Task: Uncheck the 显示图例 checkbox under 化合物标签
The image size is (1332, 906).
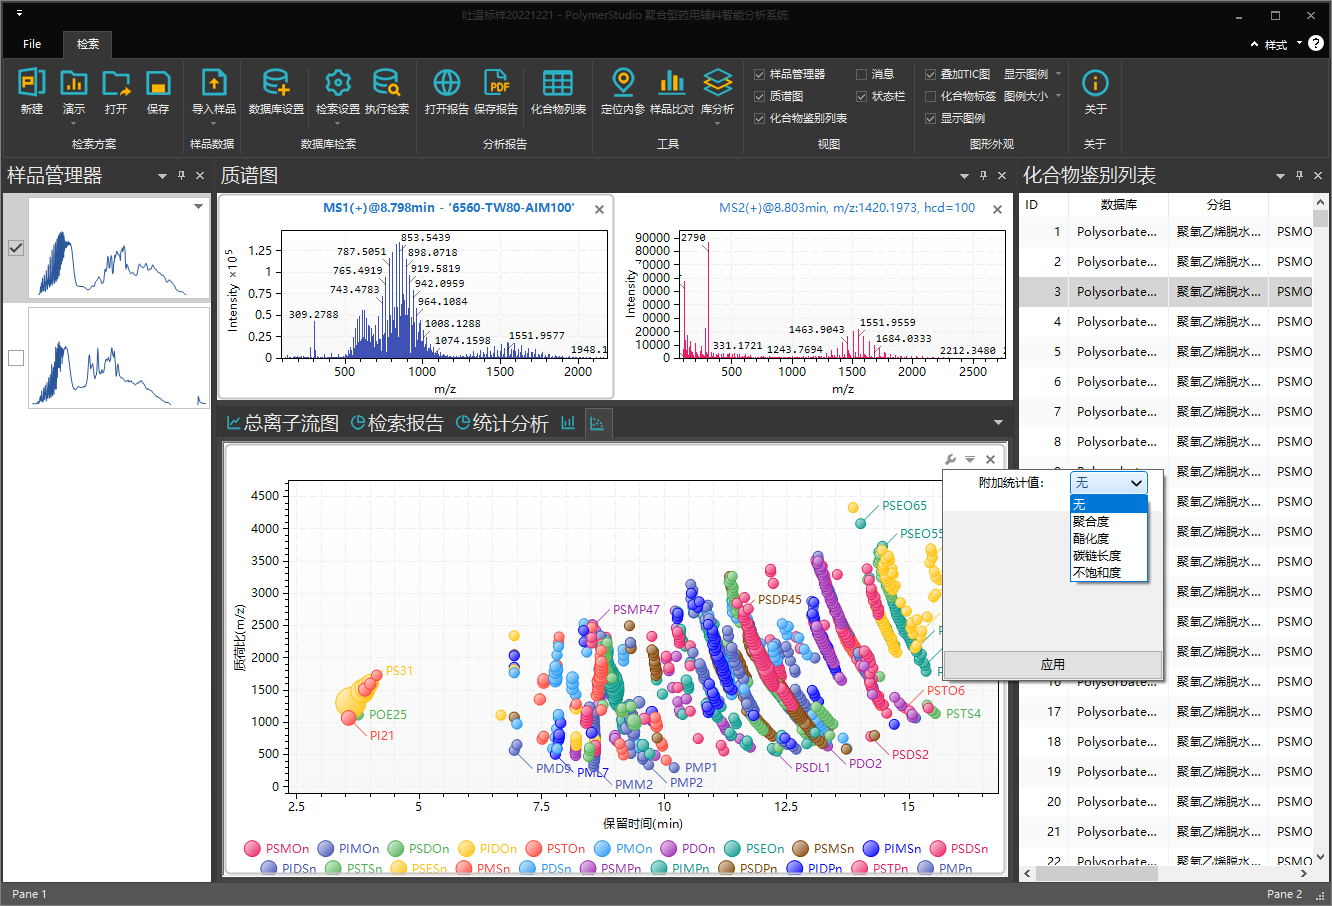Action: (930, 118)
